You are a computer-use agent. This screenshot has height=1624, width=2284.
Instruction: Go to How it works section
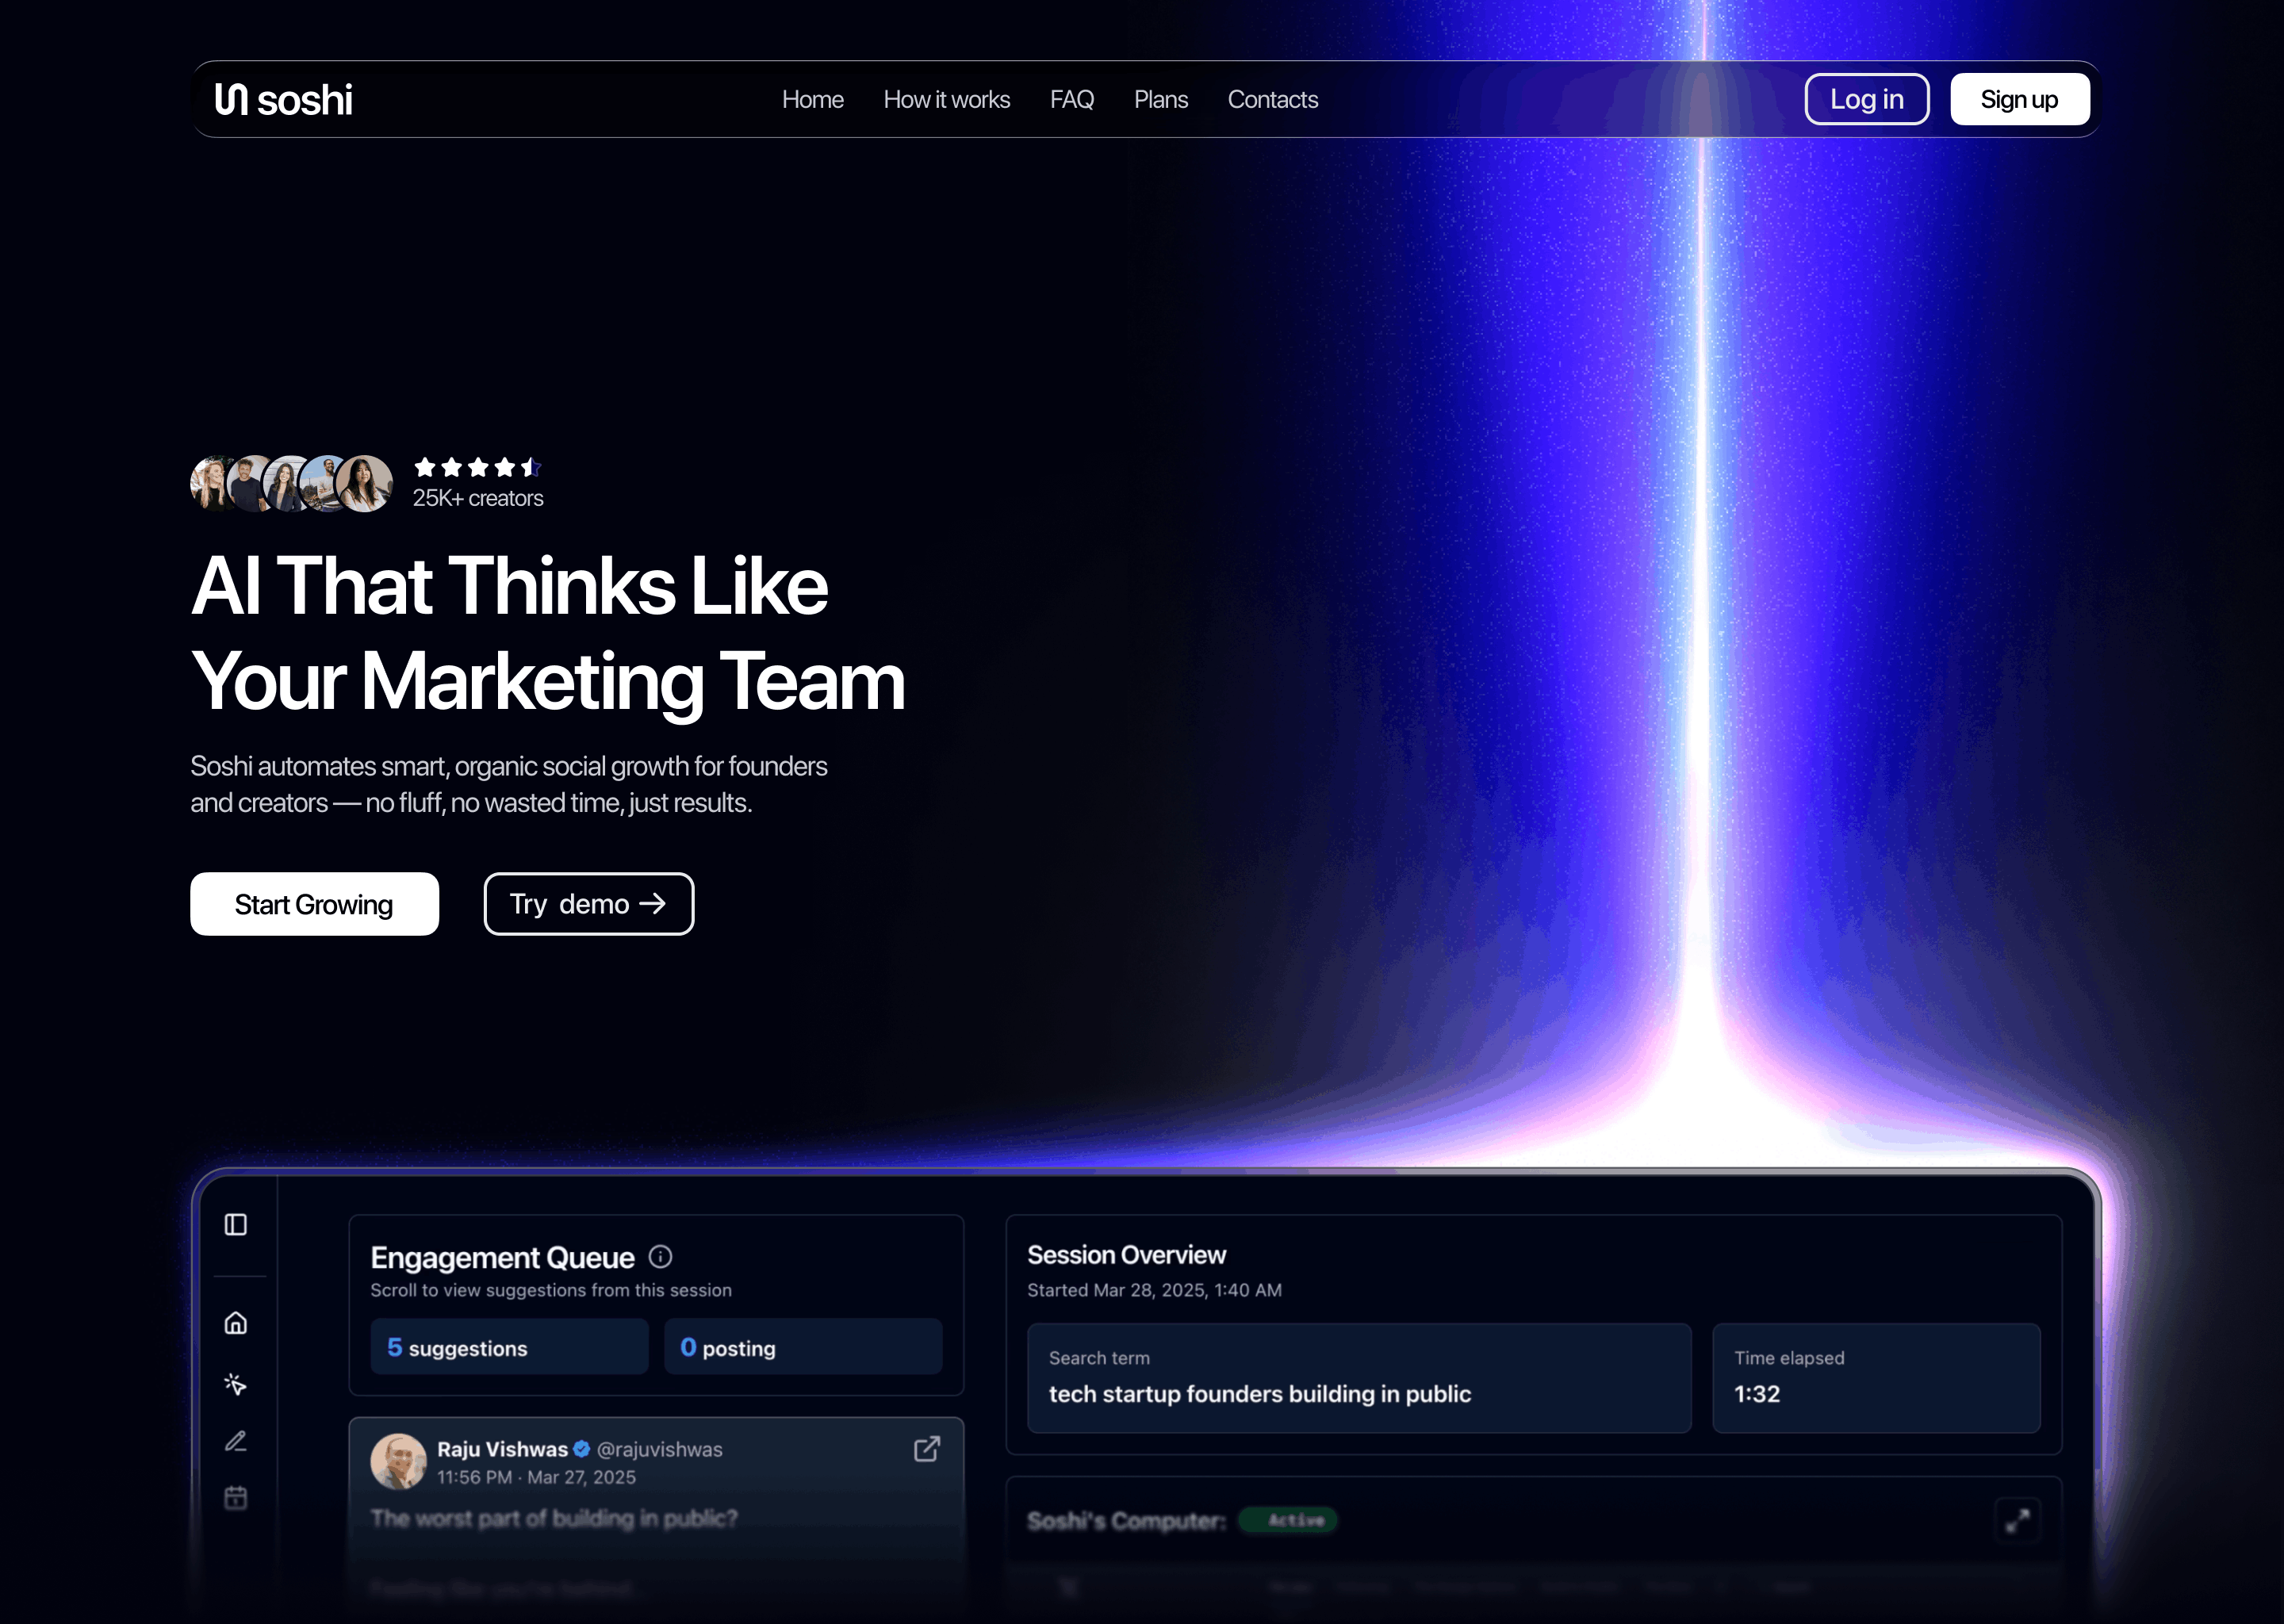946,100
